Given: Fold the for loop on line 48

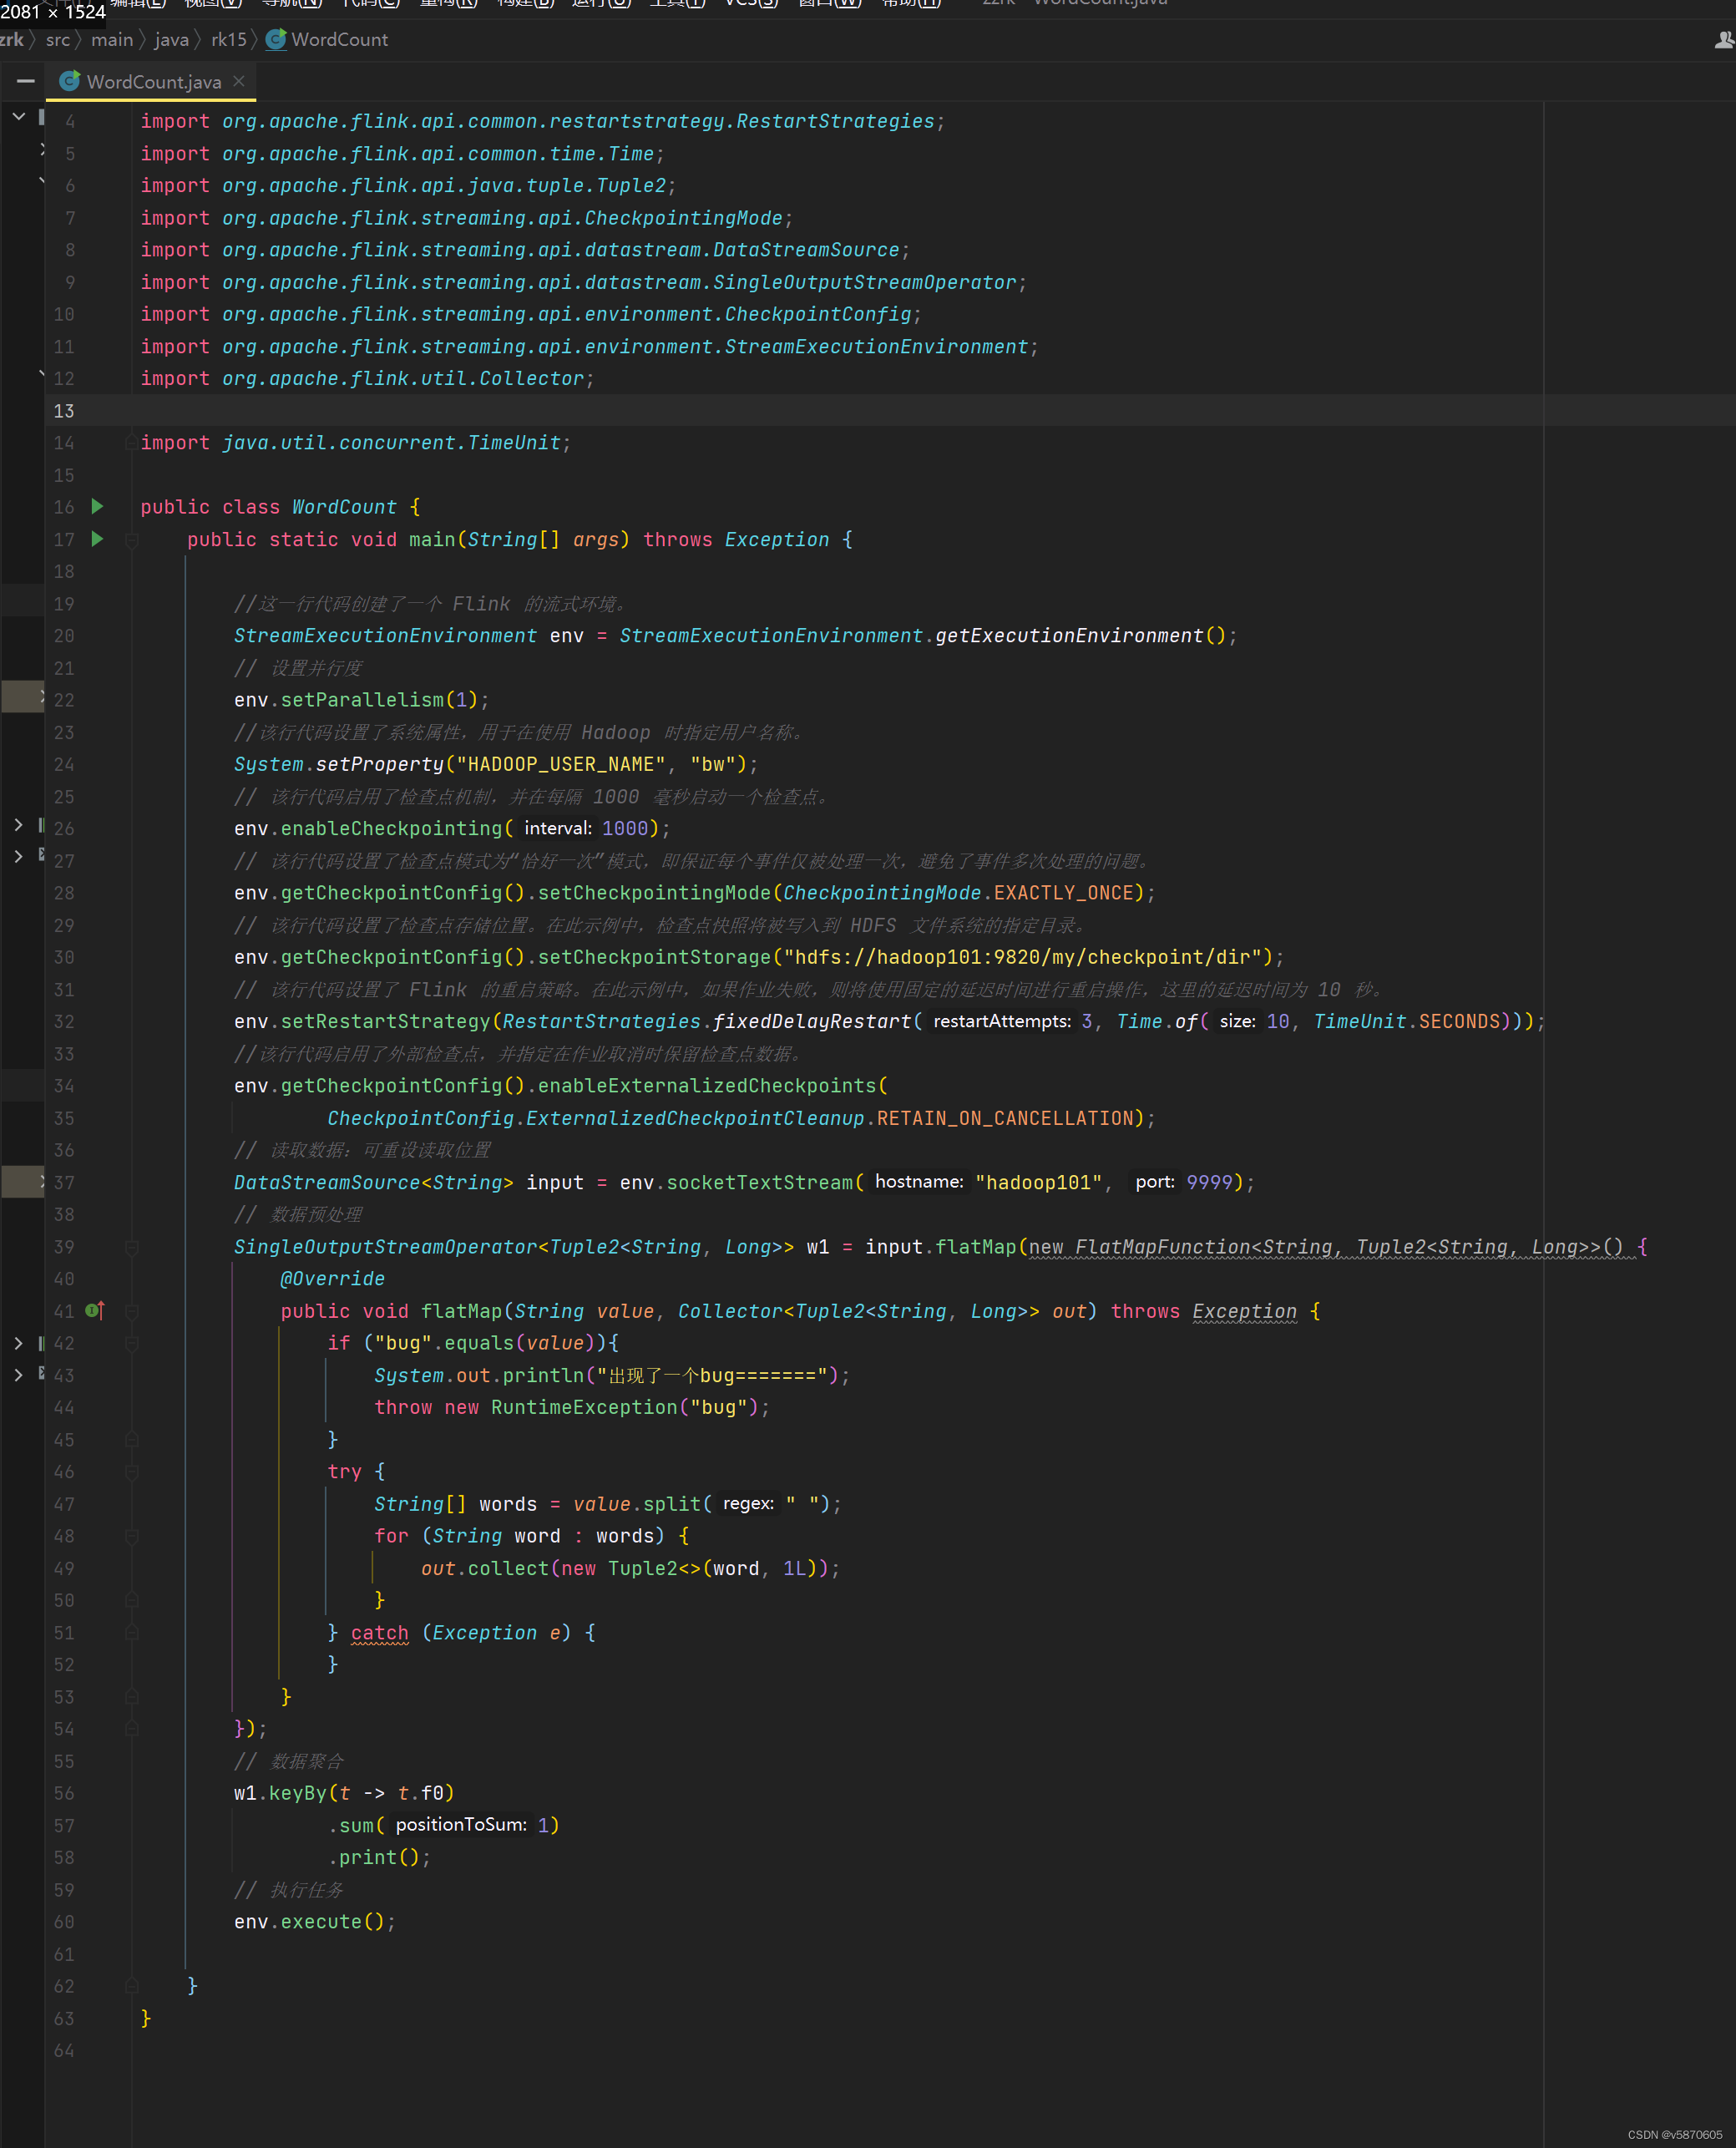Looking at the screenshot, I should point(131,1536).
